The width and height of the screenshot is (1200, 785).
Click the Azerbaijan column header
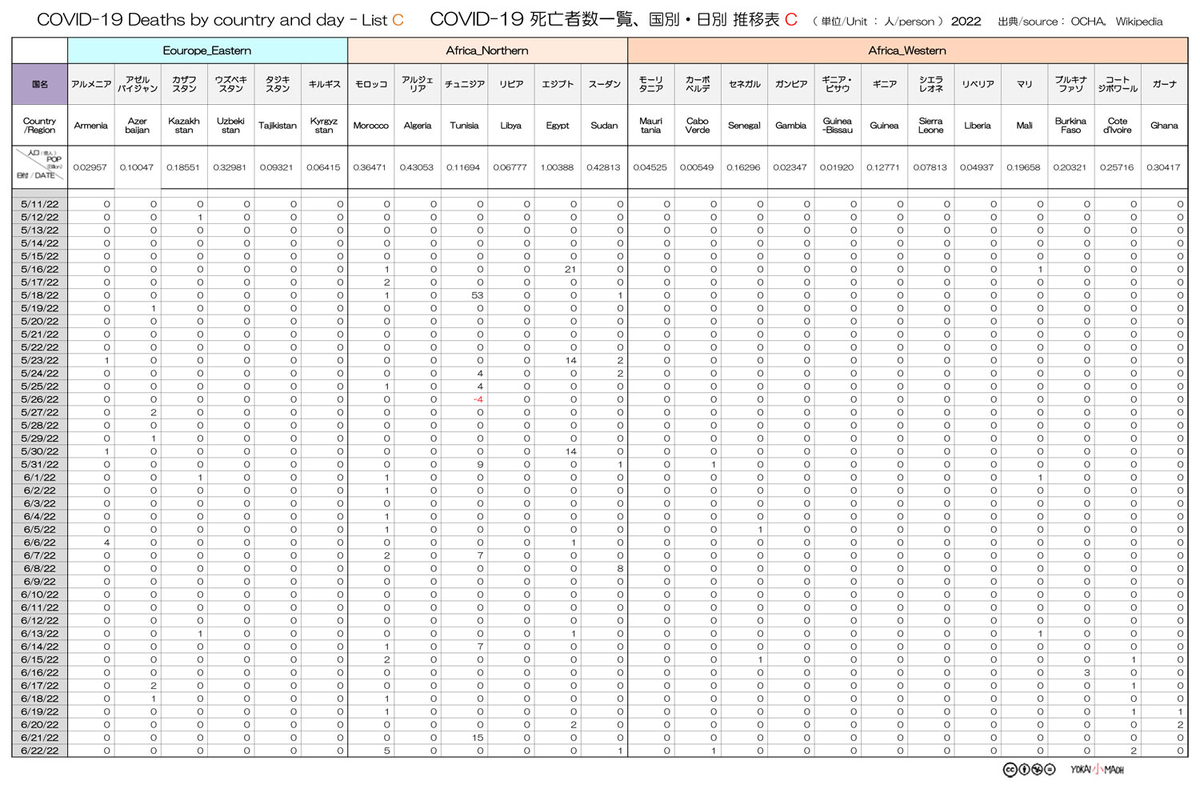[x=137, y=126]
